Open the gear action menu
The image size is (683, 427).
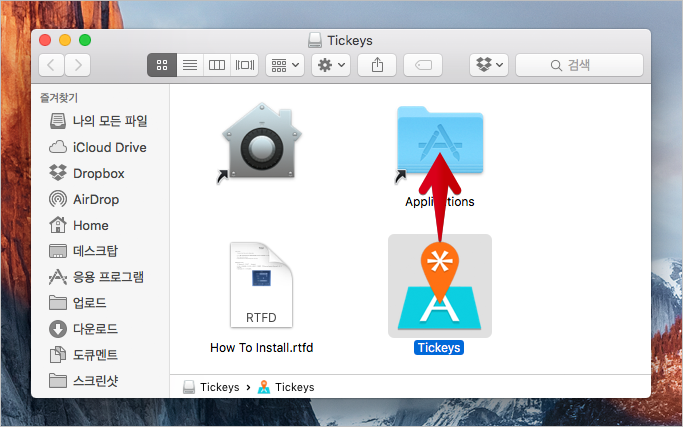[331, 65]
